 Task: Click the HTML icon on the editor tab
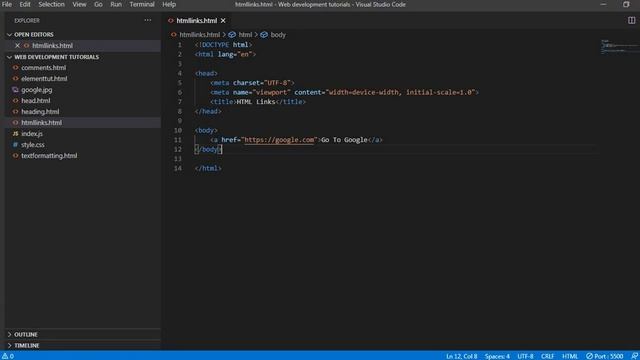point(171,20)
